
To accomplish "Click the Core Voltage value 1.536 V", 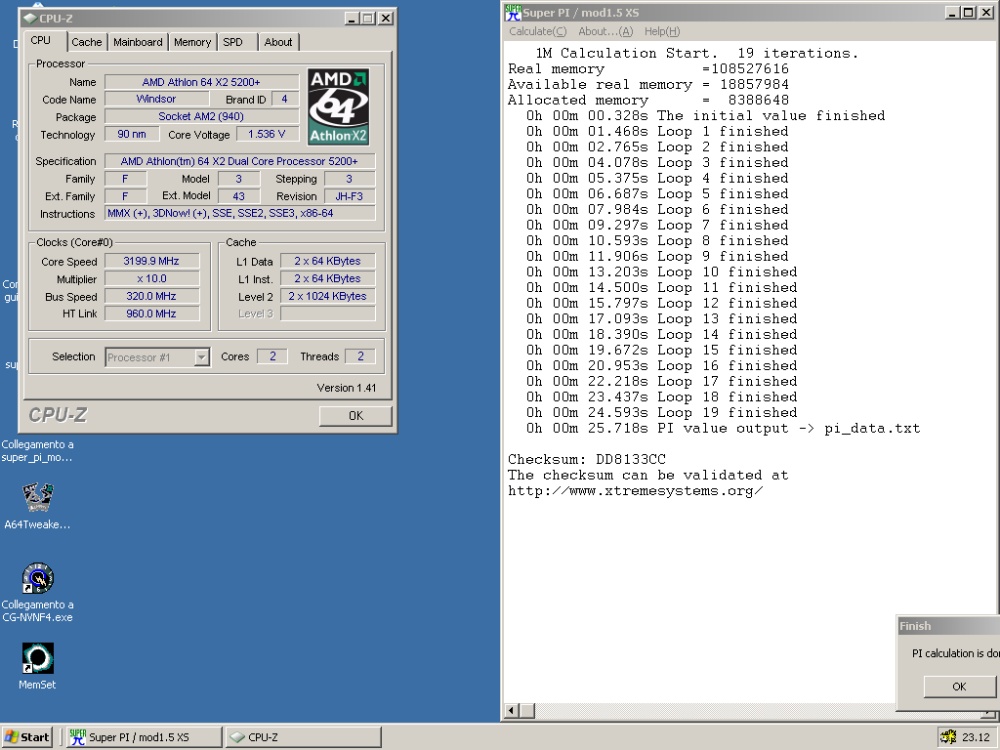I will tap(267, 134).
